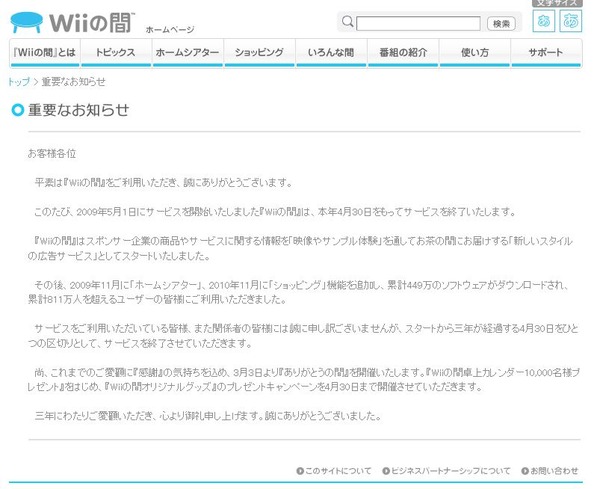The height and width of the screenshot is (489, 600).
Task: Click the arrow icon beside このサイトについて
Action: (300, 471)
